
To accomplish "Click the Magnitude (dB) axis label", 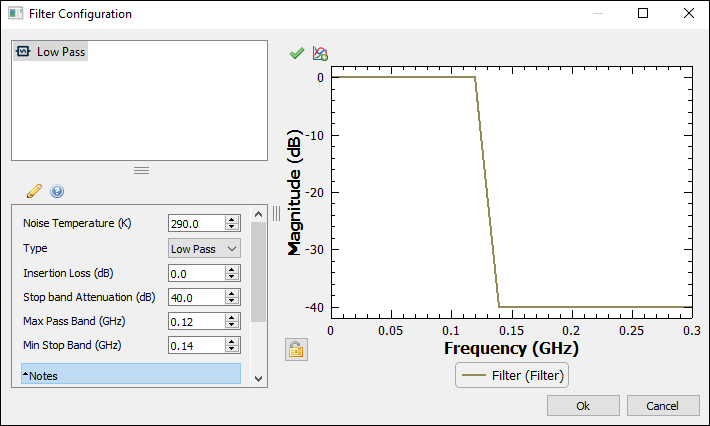I will (x=294, y=192).
